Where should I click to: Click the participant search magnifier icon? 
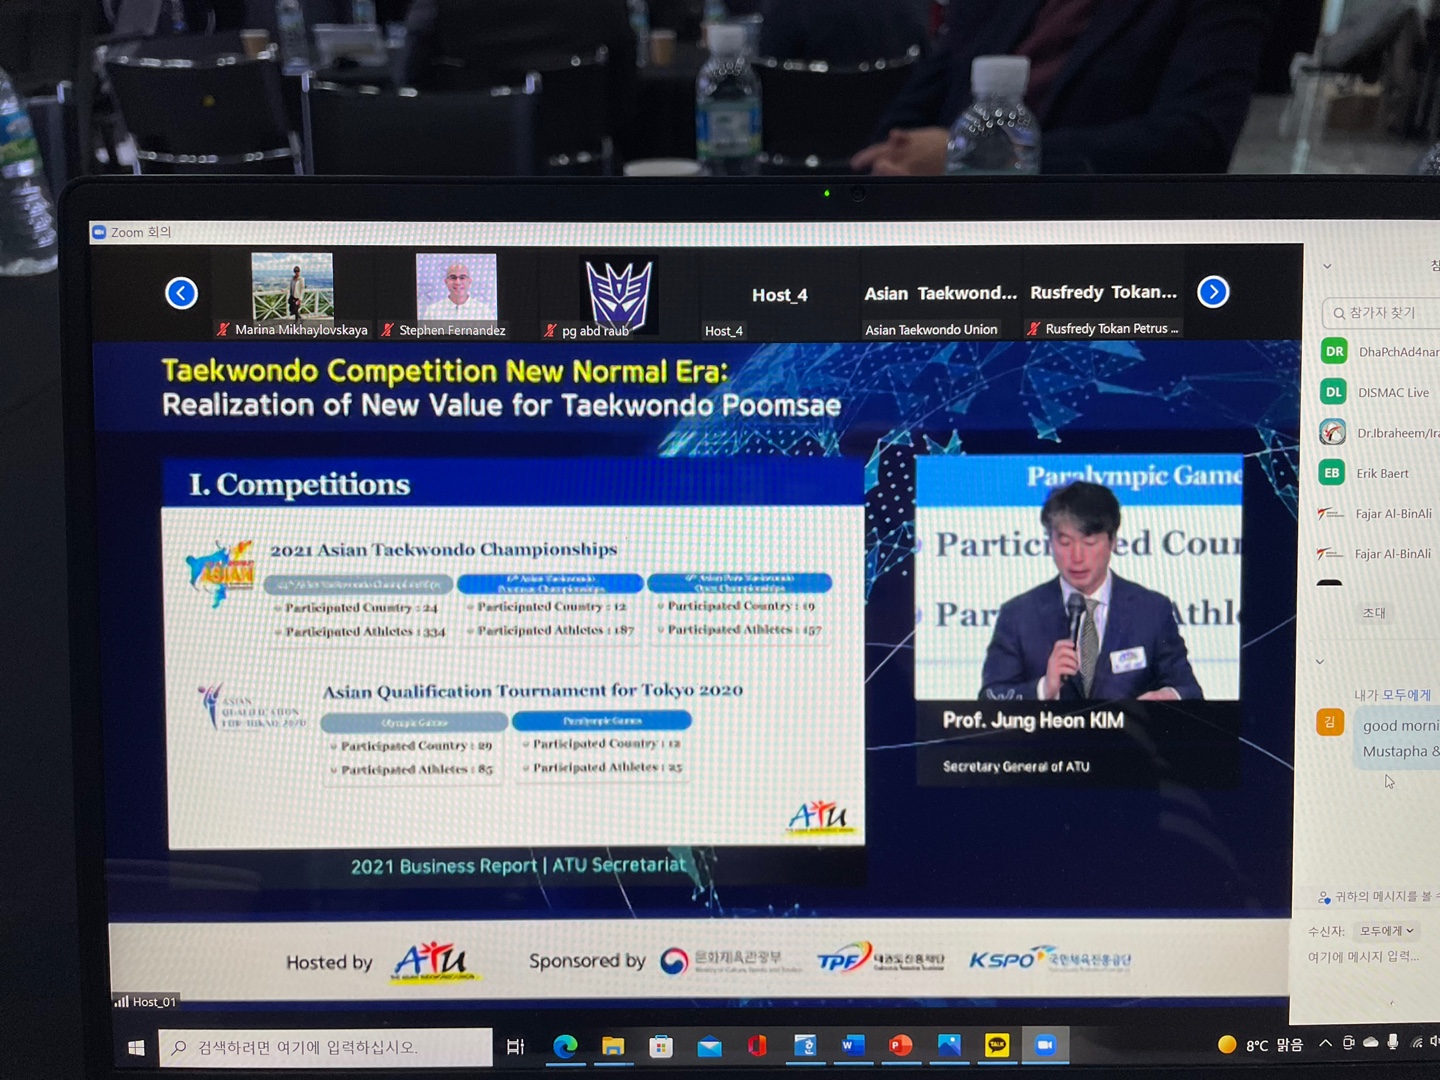tap(1338, 313)
